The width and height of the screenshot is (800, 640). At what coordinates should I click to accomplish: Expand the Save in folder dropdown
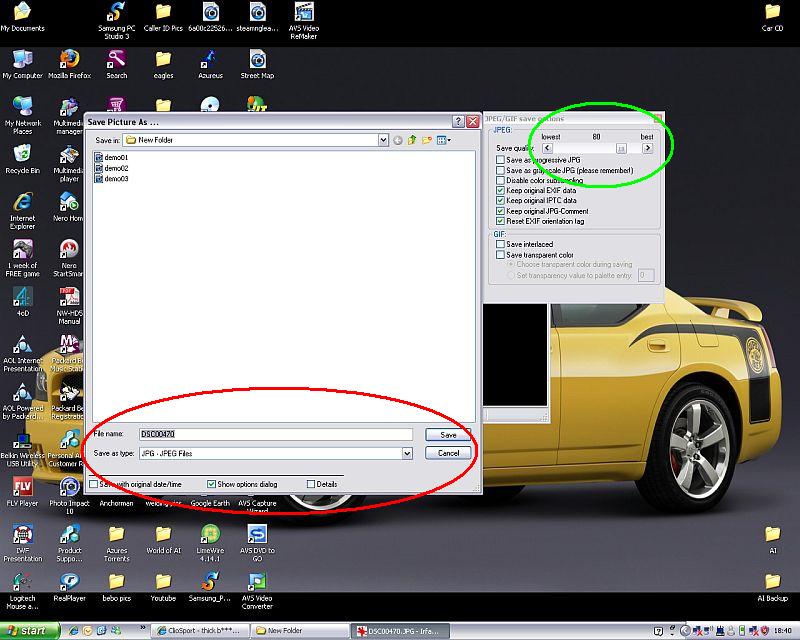(383, 140)
